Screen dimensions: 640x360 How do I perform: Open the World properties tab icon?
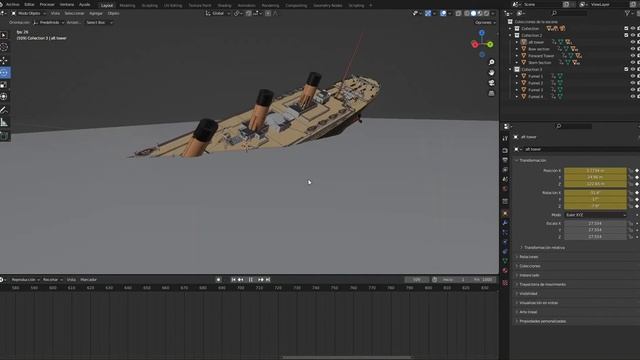pyautogui.click(x=505, y=189)
